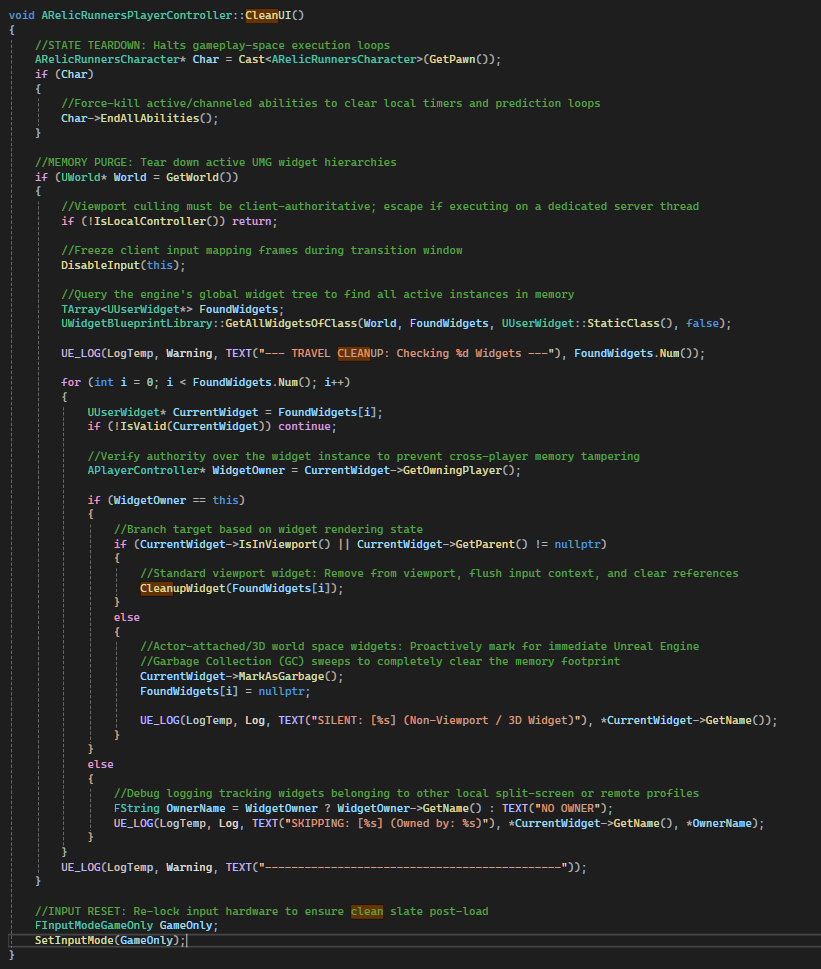
Task: Click MarkAsGarbage() call
Action: click(288, 676)
